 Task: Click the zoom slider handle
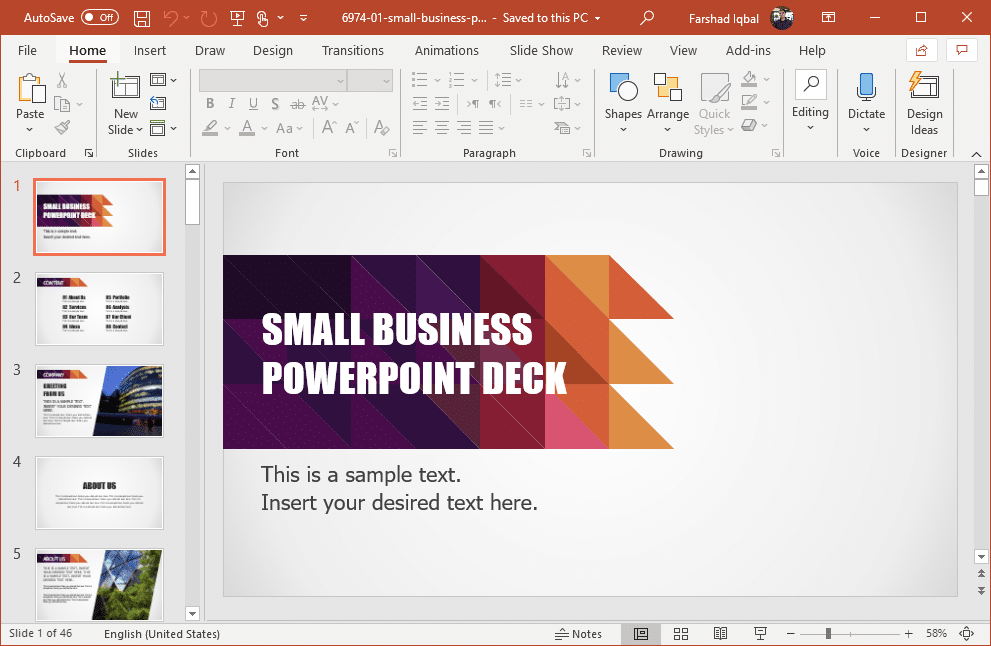(828, 634)
